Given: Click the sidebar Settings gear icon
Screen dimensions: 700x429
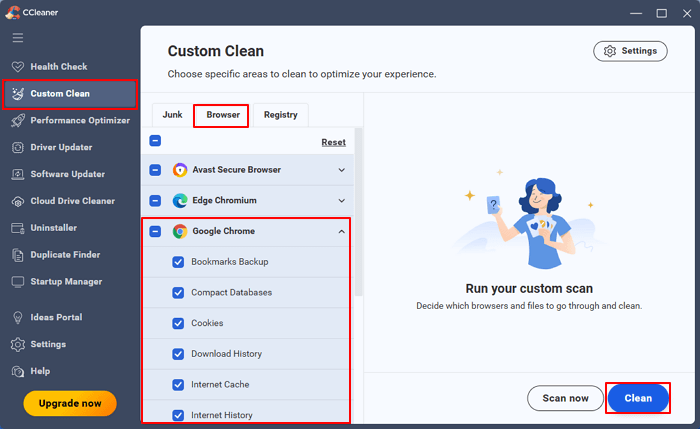Looking at the screenshot, I should [x=18, y=344].
